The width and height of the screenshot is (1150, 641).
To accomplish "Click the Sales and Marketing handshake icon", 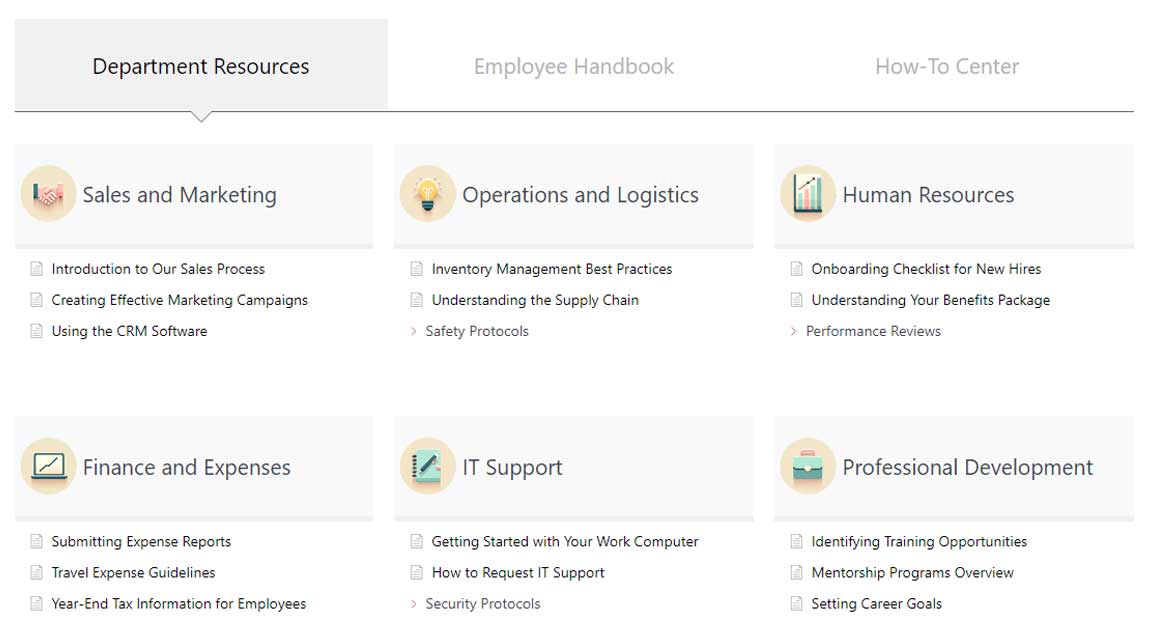I will (48, 194).
